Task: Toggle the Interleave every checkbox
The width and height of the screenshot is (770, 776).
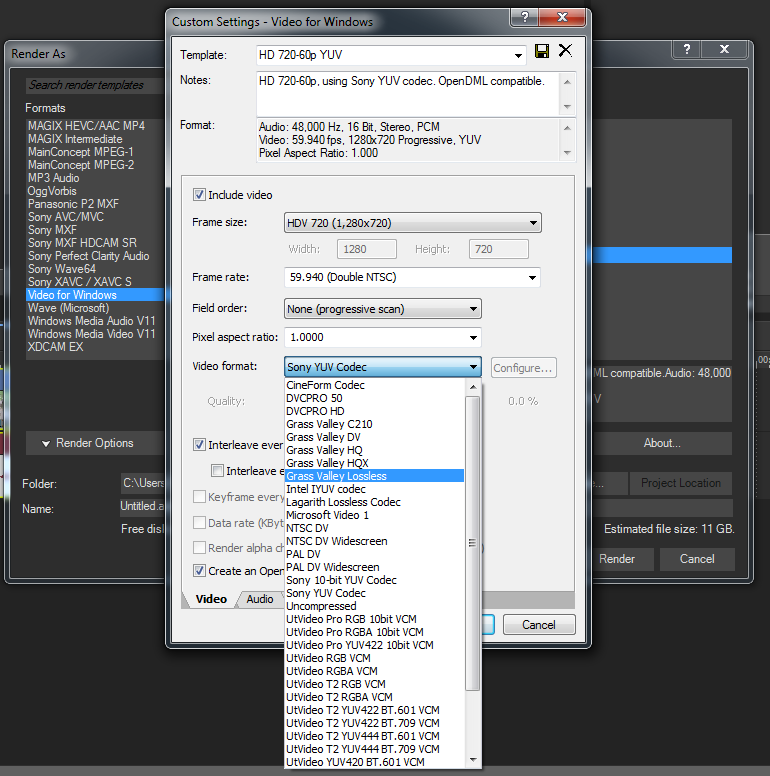Action: 200,445
